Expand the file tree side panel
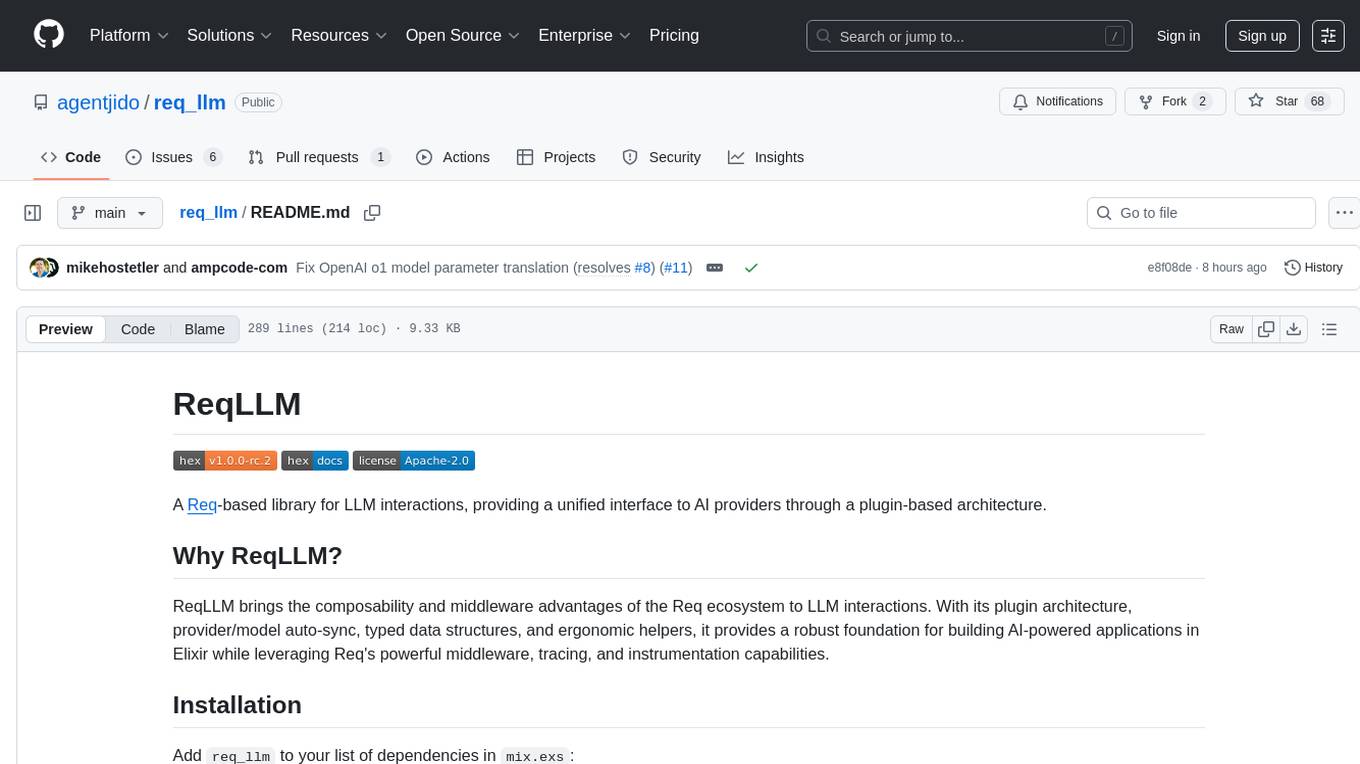The width and height of the screenshot is (1360, 764). pyautogui.click(x=32, y=213)
